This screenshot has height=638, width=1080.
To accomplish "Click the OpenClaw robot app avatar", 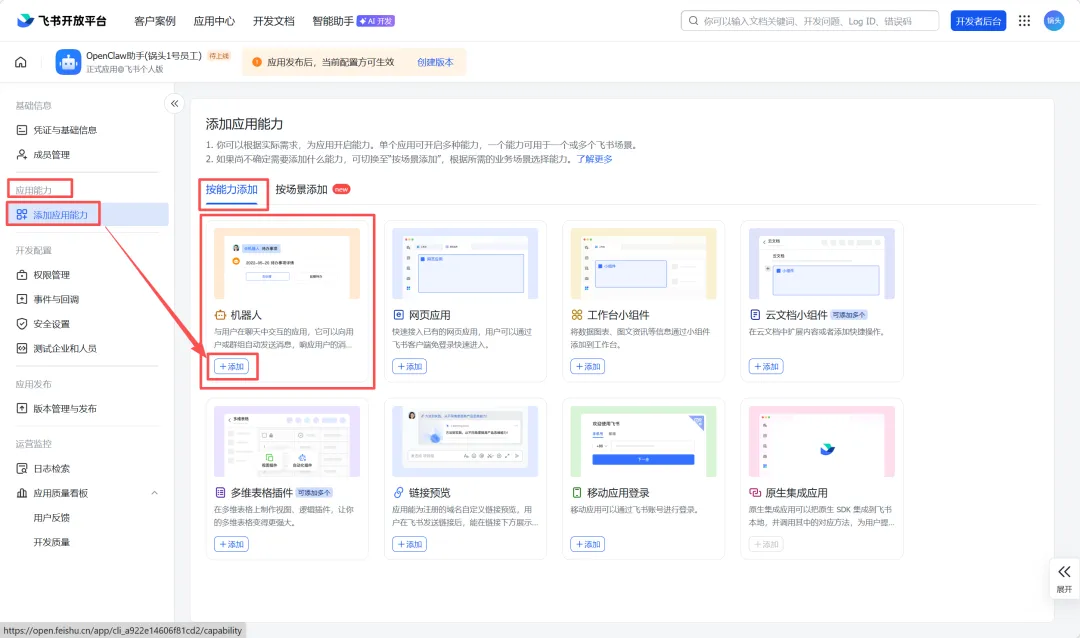I will 68,62.
